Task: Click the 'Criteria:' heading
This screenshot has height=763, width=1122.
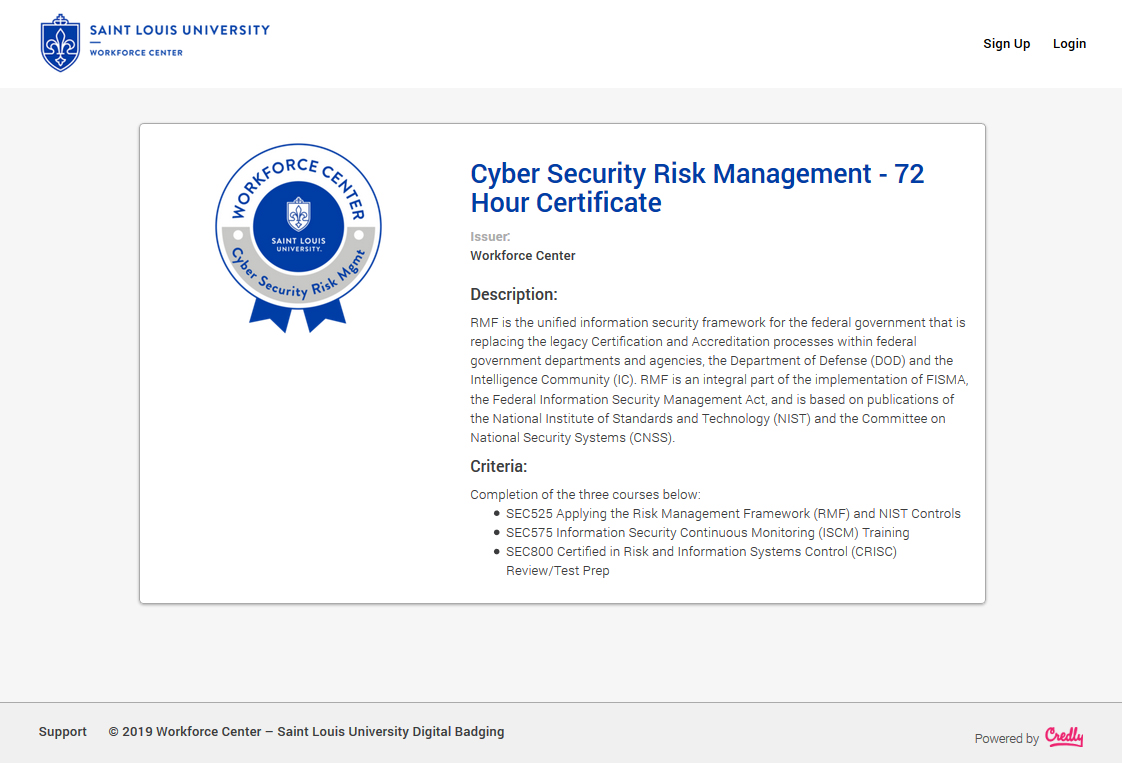Action: coord(499,466)
